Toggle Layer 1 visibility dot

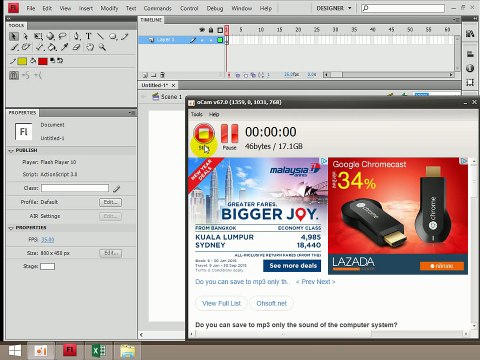click(x=202, y=40)
